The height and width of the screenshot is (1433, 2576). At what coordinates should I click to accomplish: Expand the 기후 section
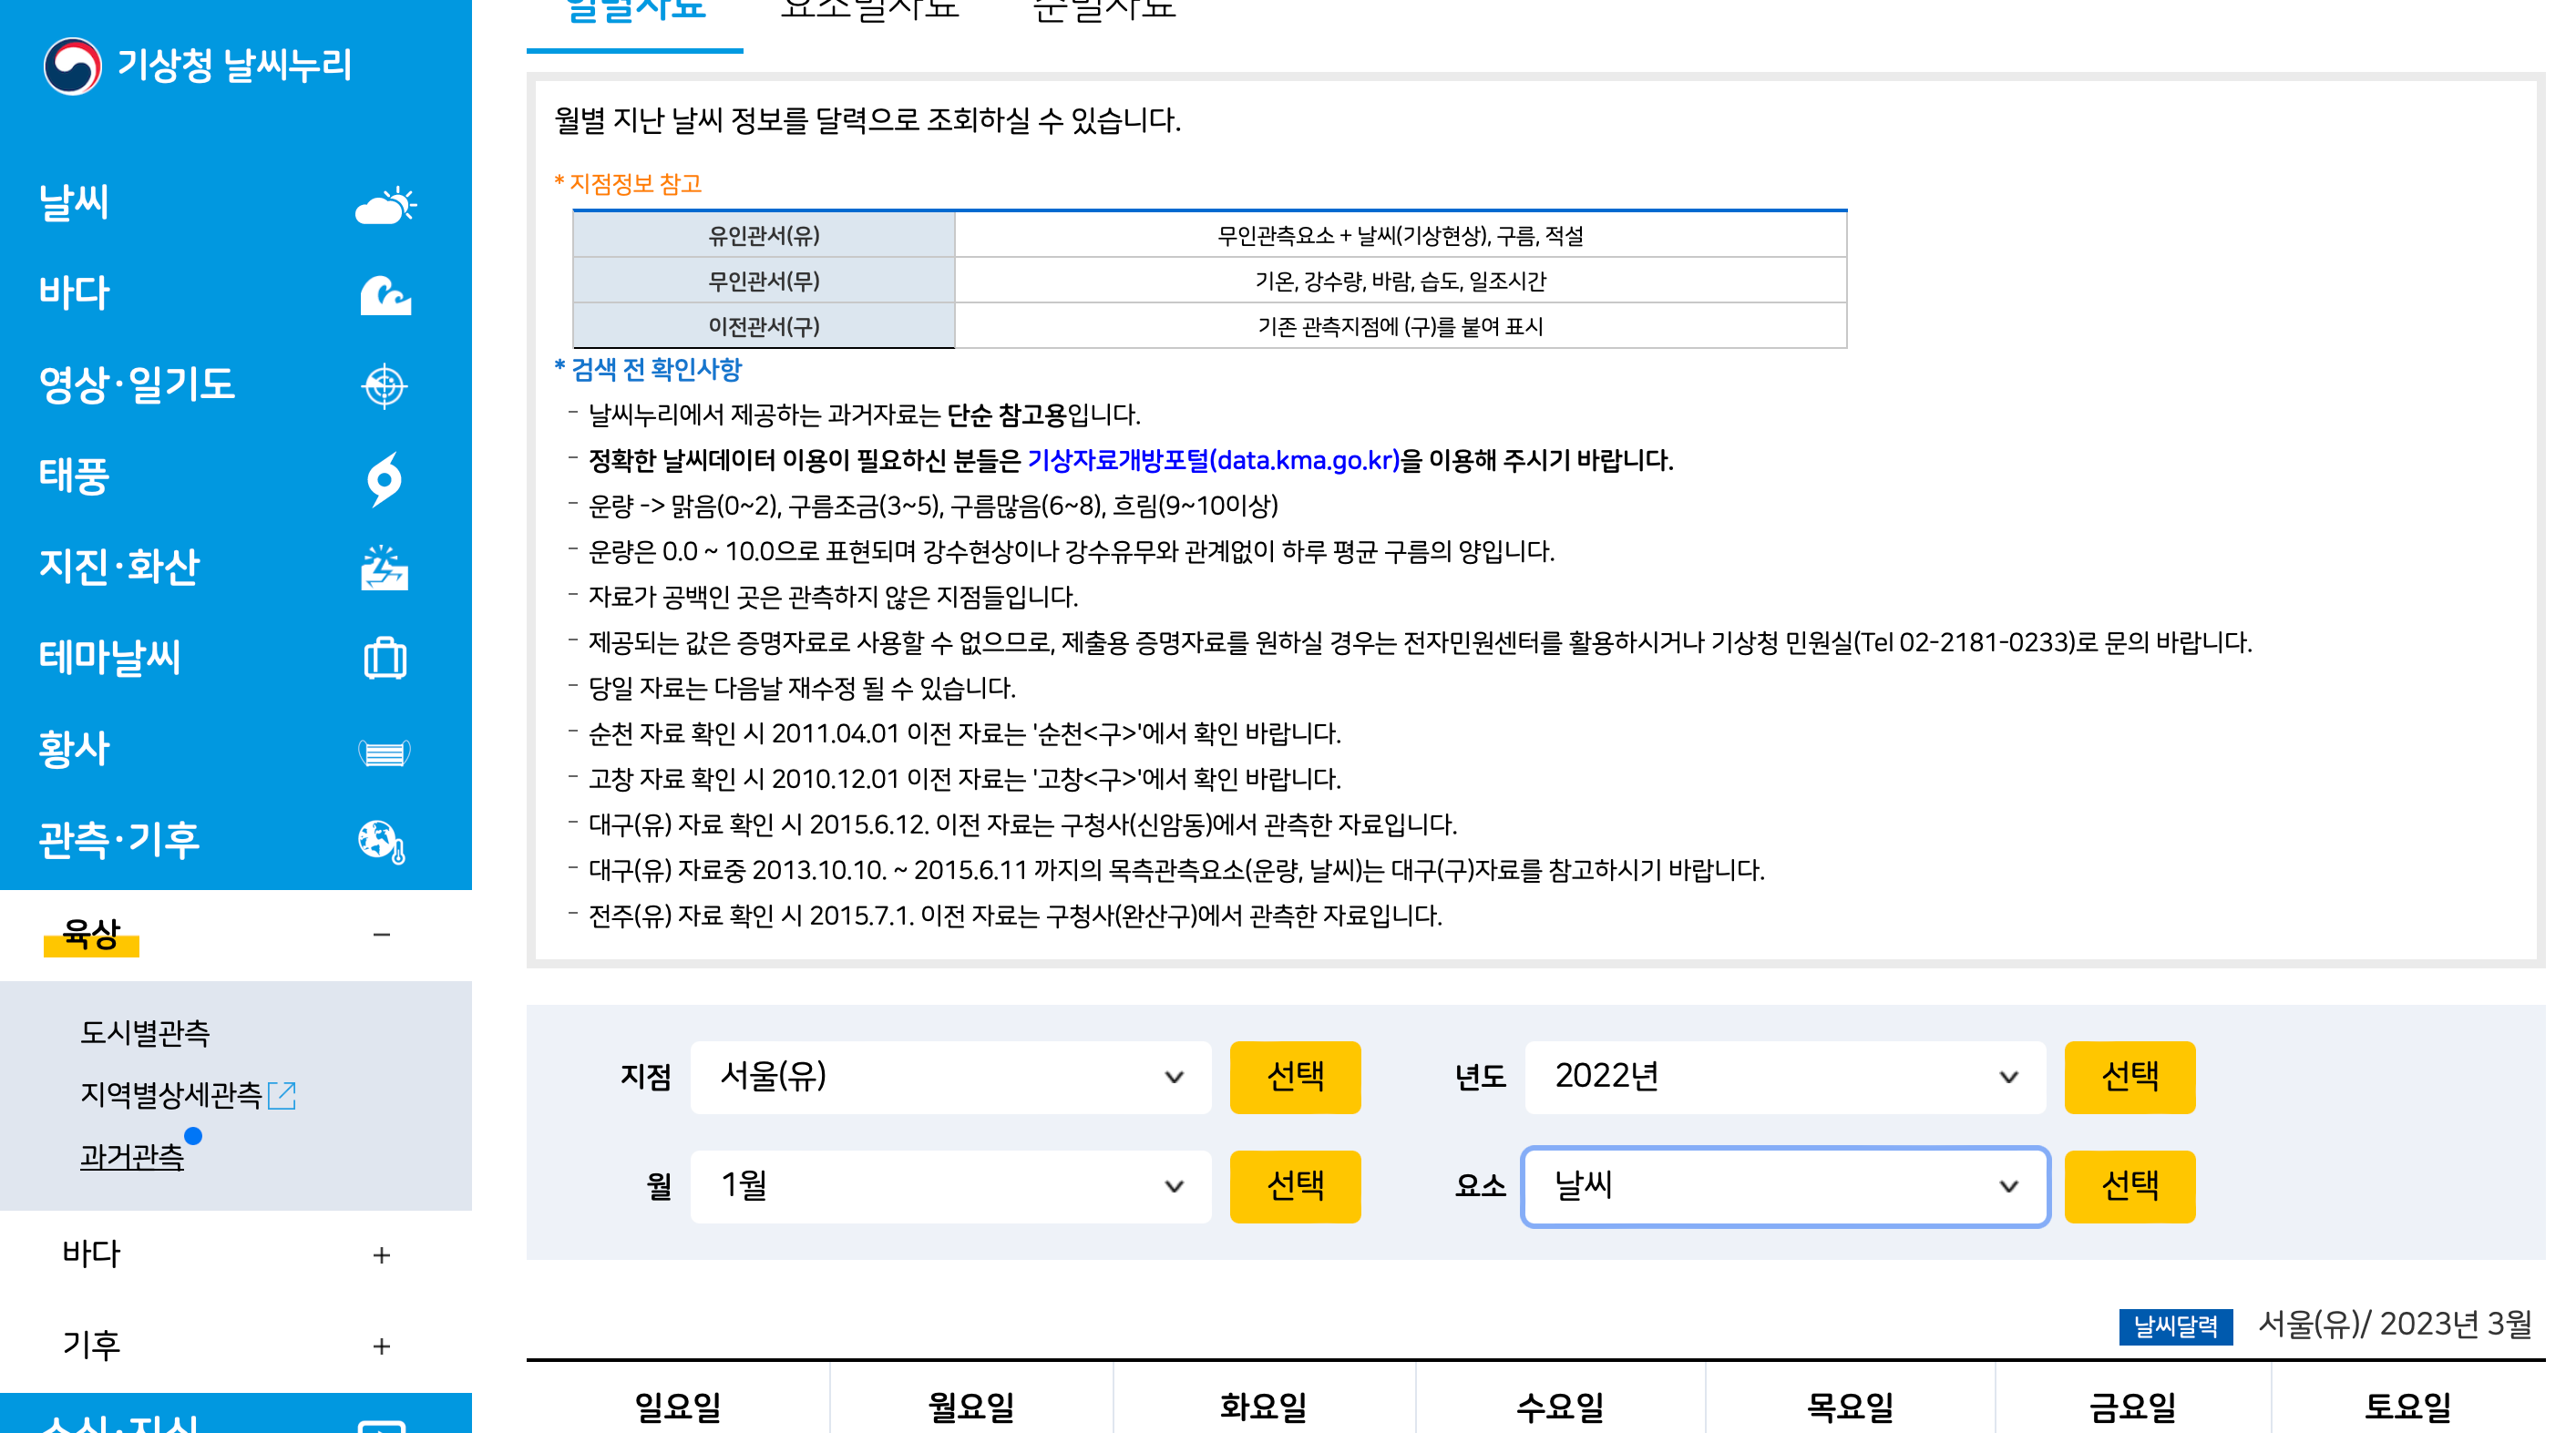[x=381, y=1345]
